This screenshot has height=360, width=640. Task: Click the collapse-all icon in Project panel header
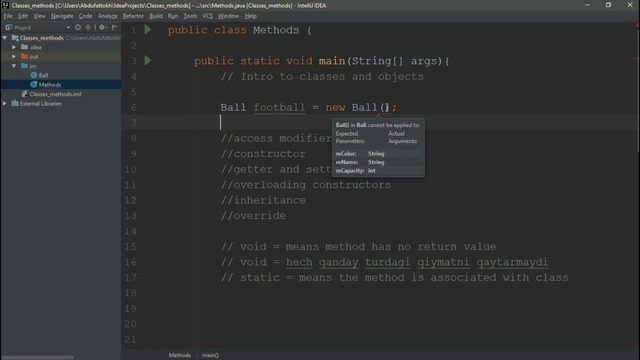88,27
